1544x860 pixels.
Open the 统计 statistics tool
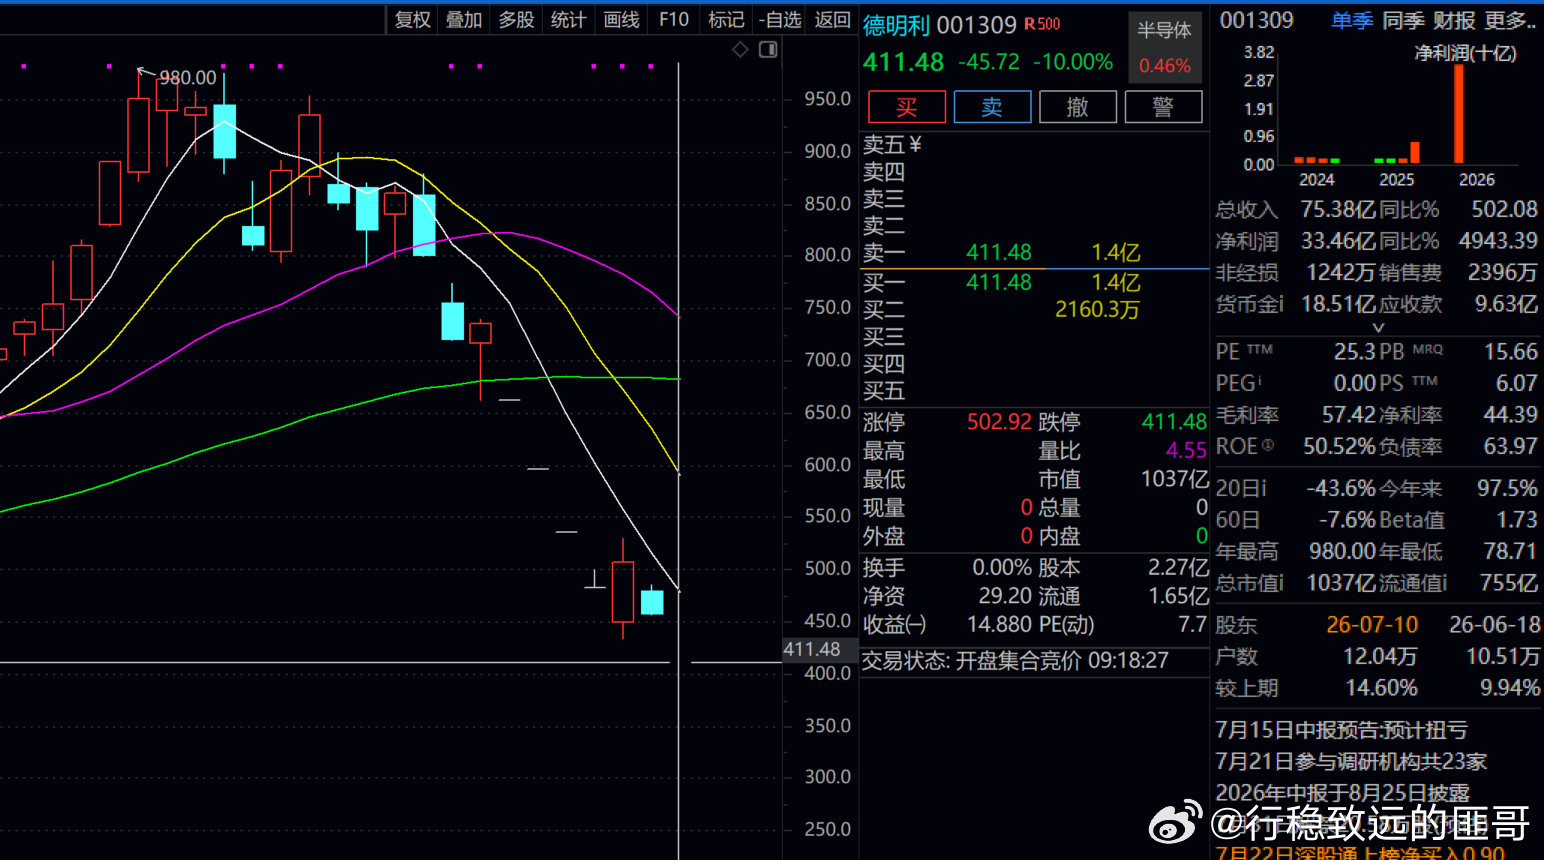pyautogui.click(x=568, y=20)
